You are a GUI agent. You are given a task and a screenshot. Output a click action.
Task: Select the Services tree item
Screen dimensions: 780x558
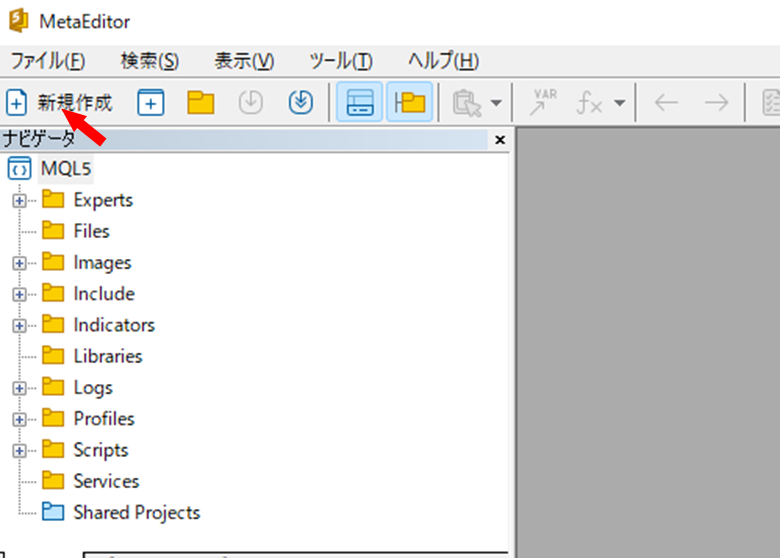click(x=106, y=481)
